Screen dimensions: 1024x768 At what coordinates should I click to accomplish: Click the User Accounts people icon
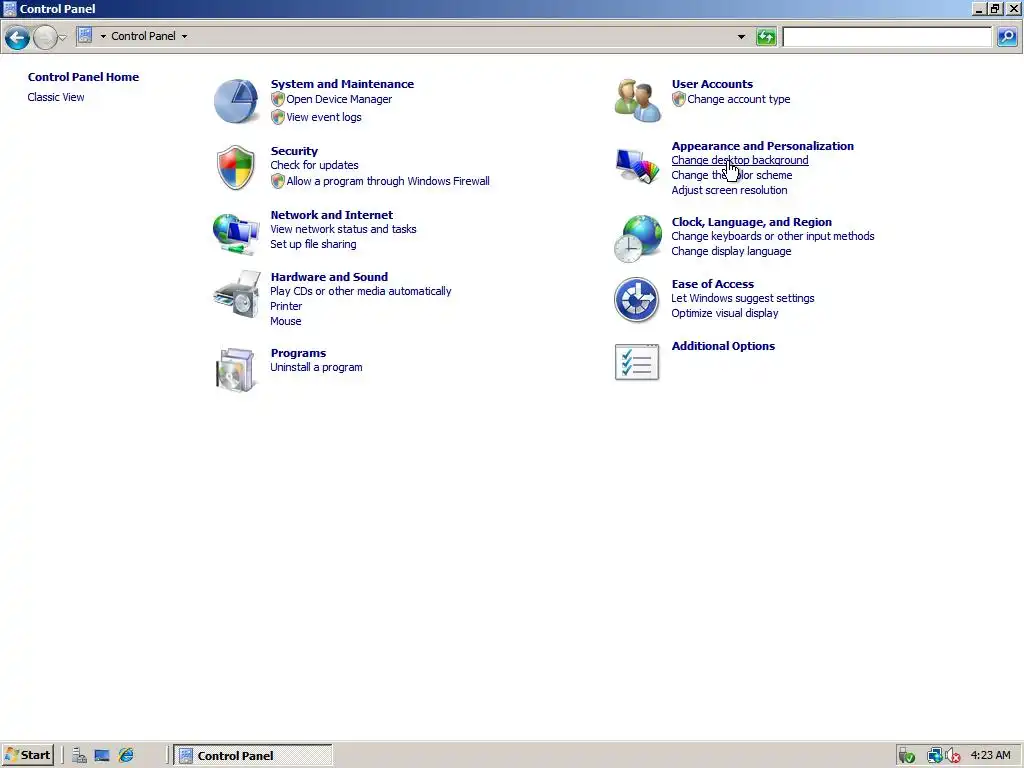tap(637, 101)
